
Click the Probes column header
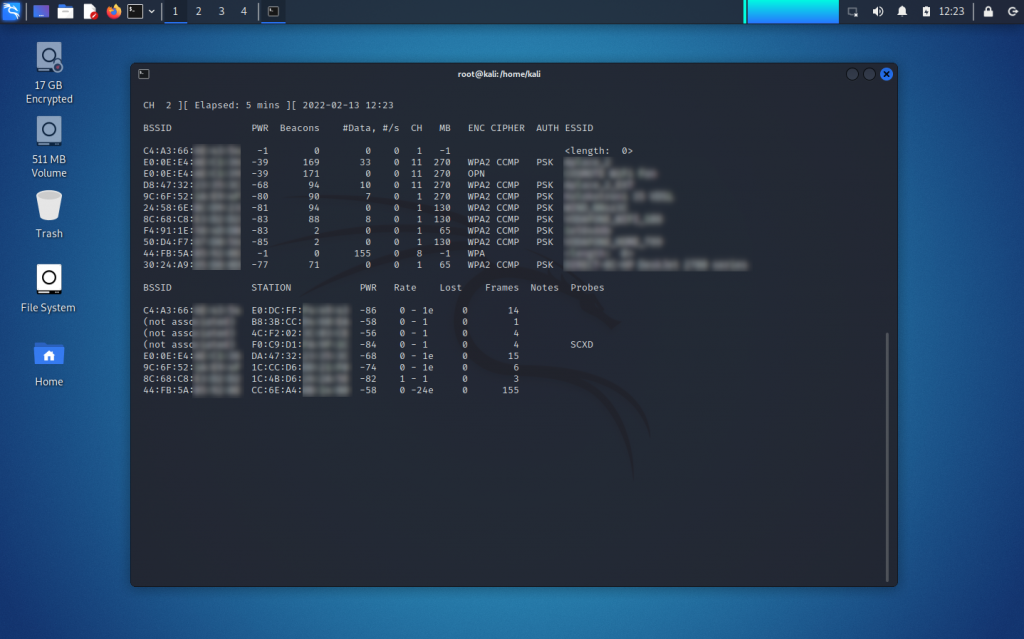pyautogui.click(x=587, y=287)
